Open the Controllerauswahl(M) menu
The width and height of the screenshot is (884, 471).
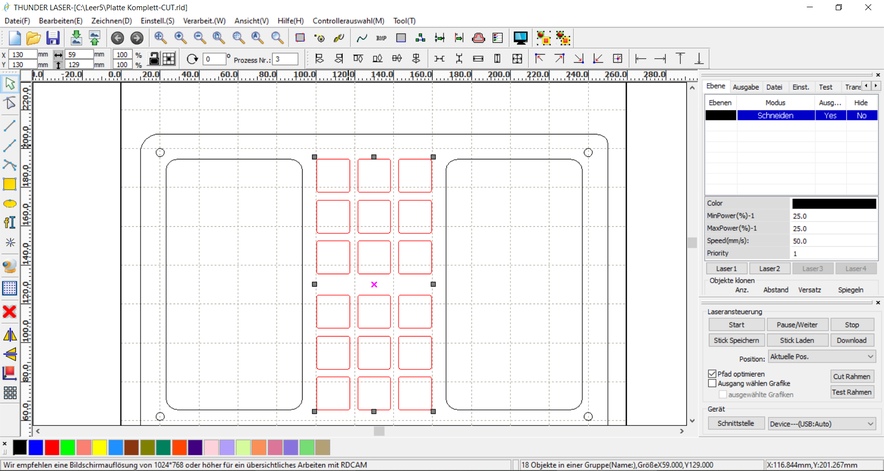[x=348, y=21]
